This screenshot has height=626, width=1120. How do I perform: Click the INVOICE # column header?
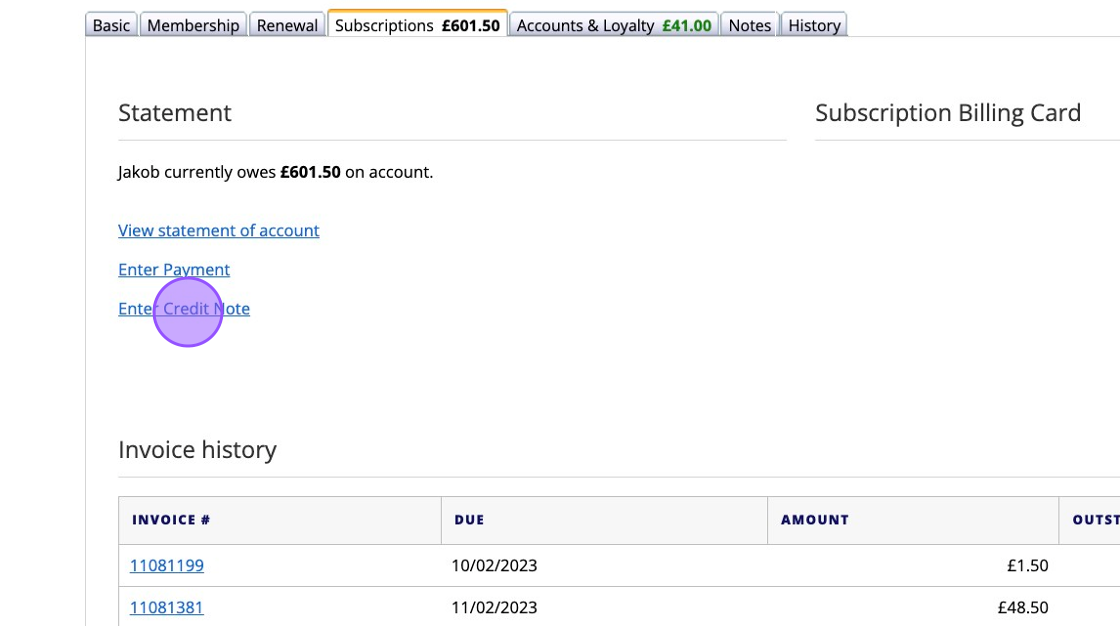point(171,520)
